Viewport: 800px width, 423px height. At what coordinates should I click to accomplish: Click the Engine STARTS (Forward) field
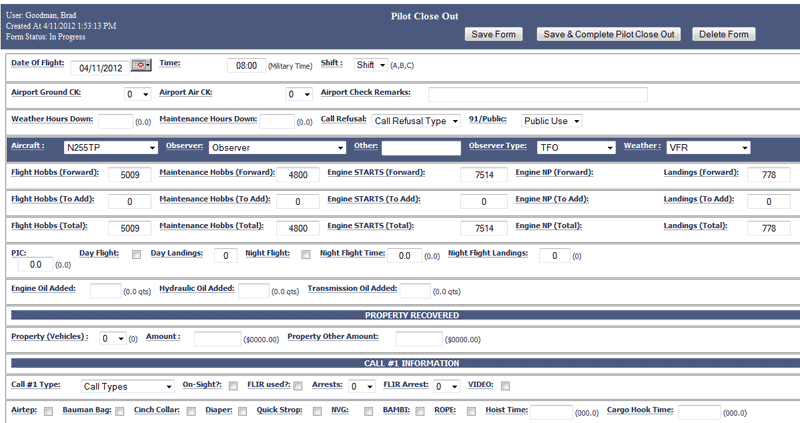484,175
